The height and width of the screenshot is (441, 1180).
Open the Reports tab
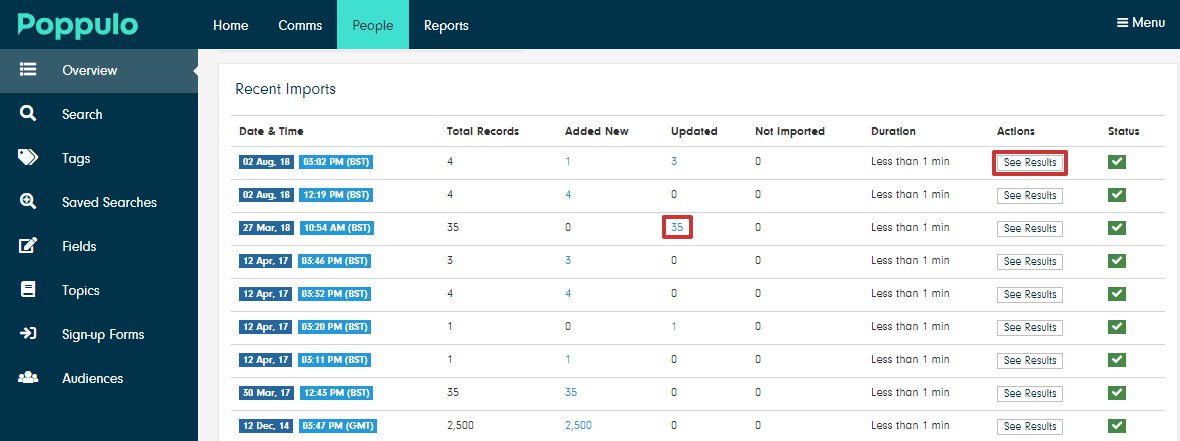(x=446, y=25)
